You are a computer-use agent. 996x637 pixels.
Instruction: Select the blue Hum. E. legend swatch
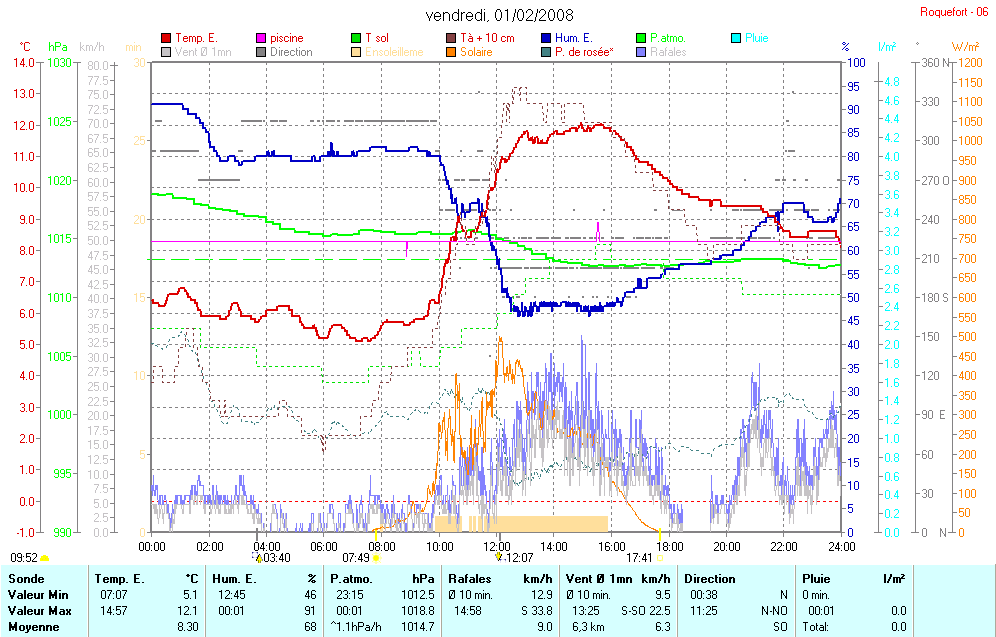tap(546, 38)
